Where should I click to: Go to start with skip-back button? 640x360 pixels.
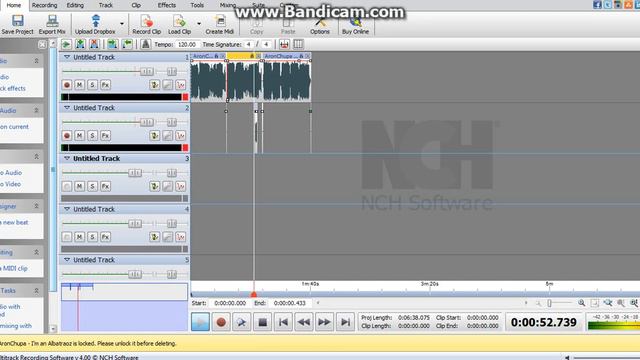coord(283,322)
